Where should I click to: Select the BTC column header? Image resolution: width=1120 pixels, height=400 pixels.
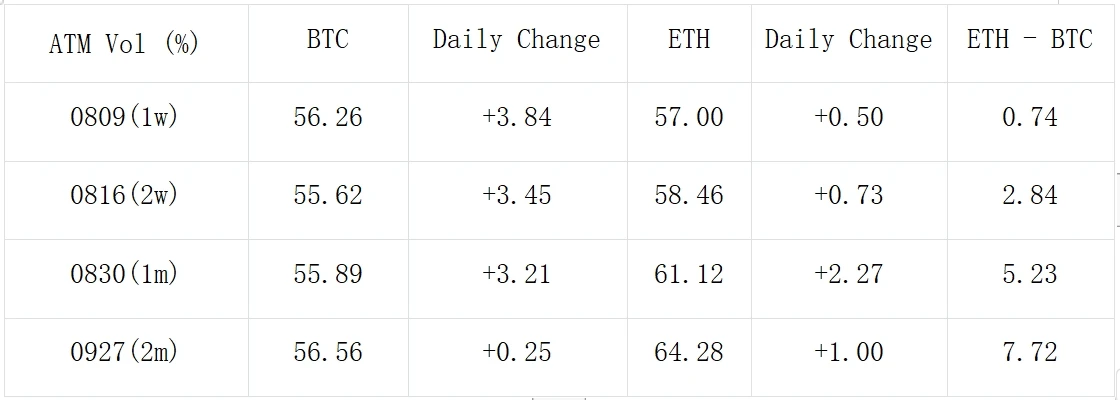pos(328,40)
